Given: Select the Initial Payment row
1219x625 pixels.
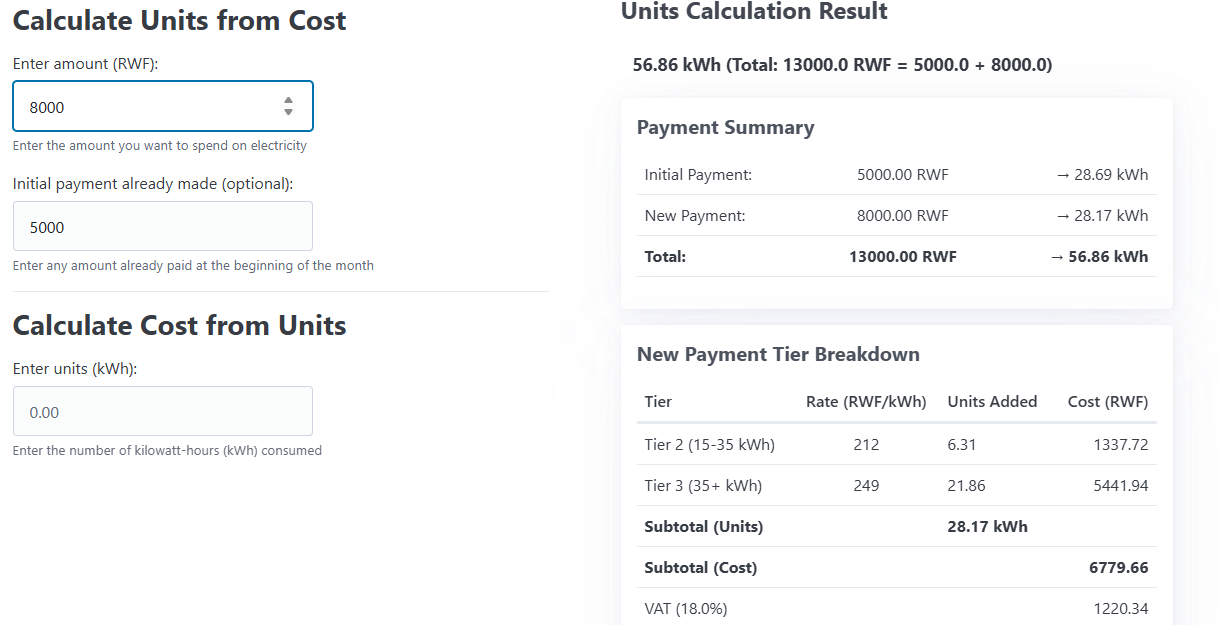Looking at the screenshot, I should point(895,174).
